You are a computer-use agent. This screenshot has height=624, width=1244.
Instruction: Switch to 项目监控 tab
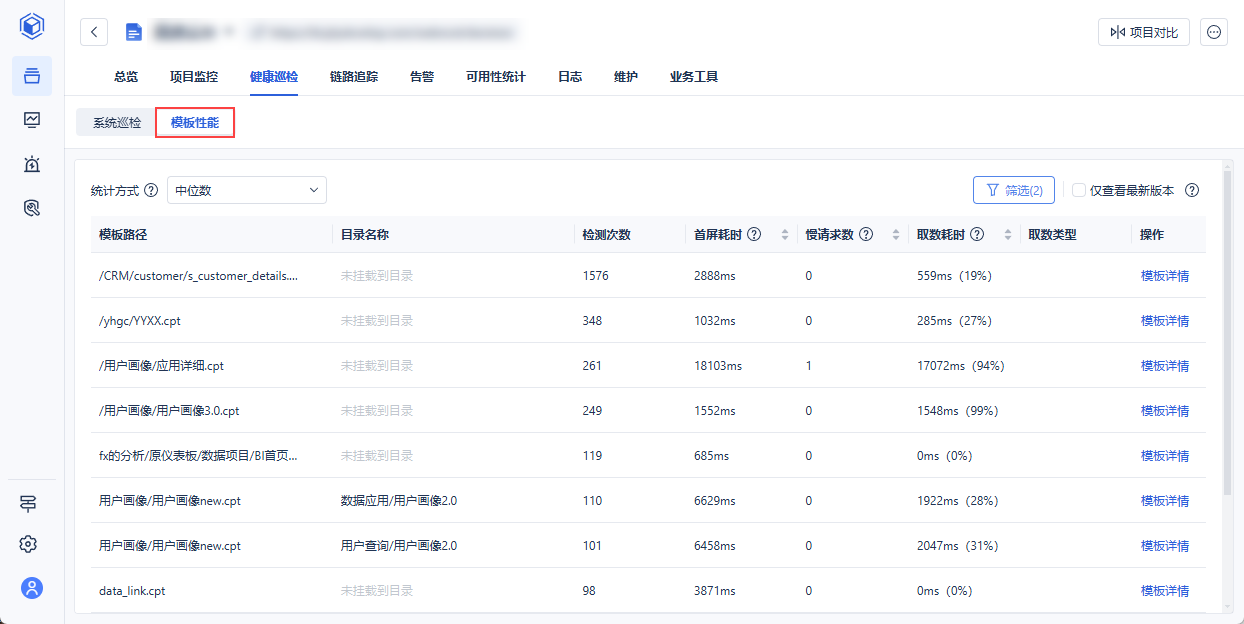(194, 77)
